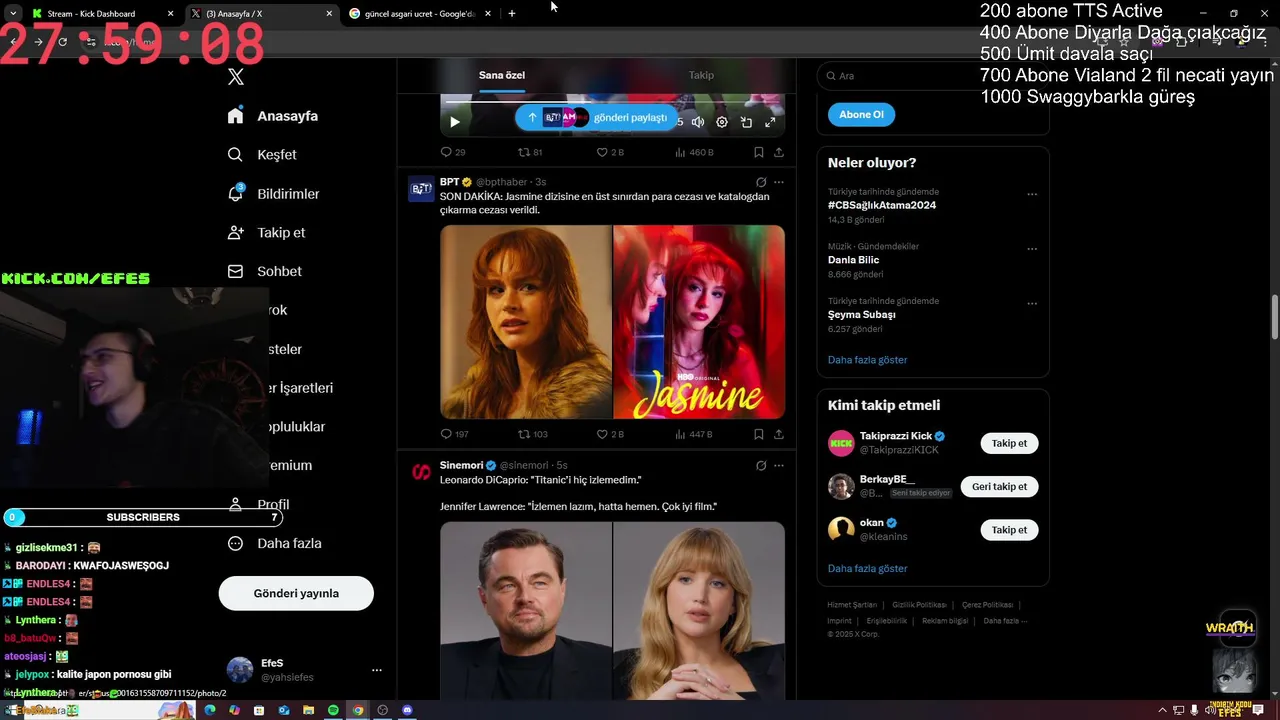View analytics of the top video post
Image resolution: width=1280 pixels, height=720 pixels.
point(694,152)
